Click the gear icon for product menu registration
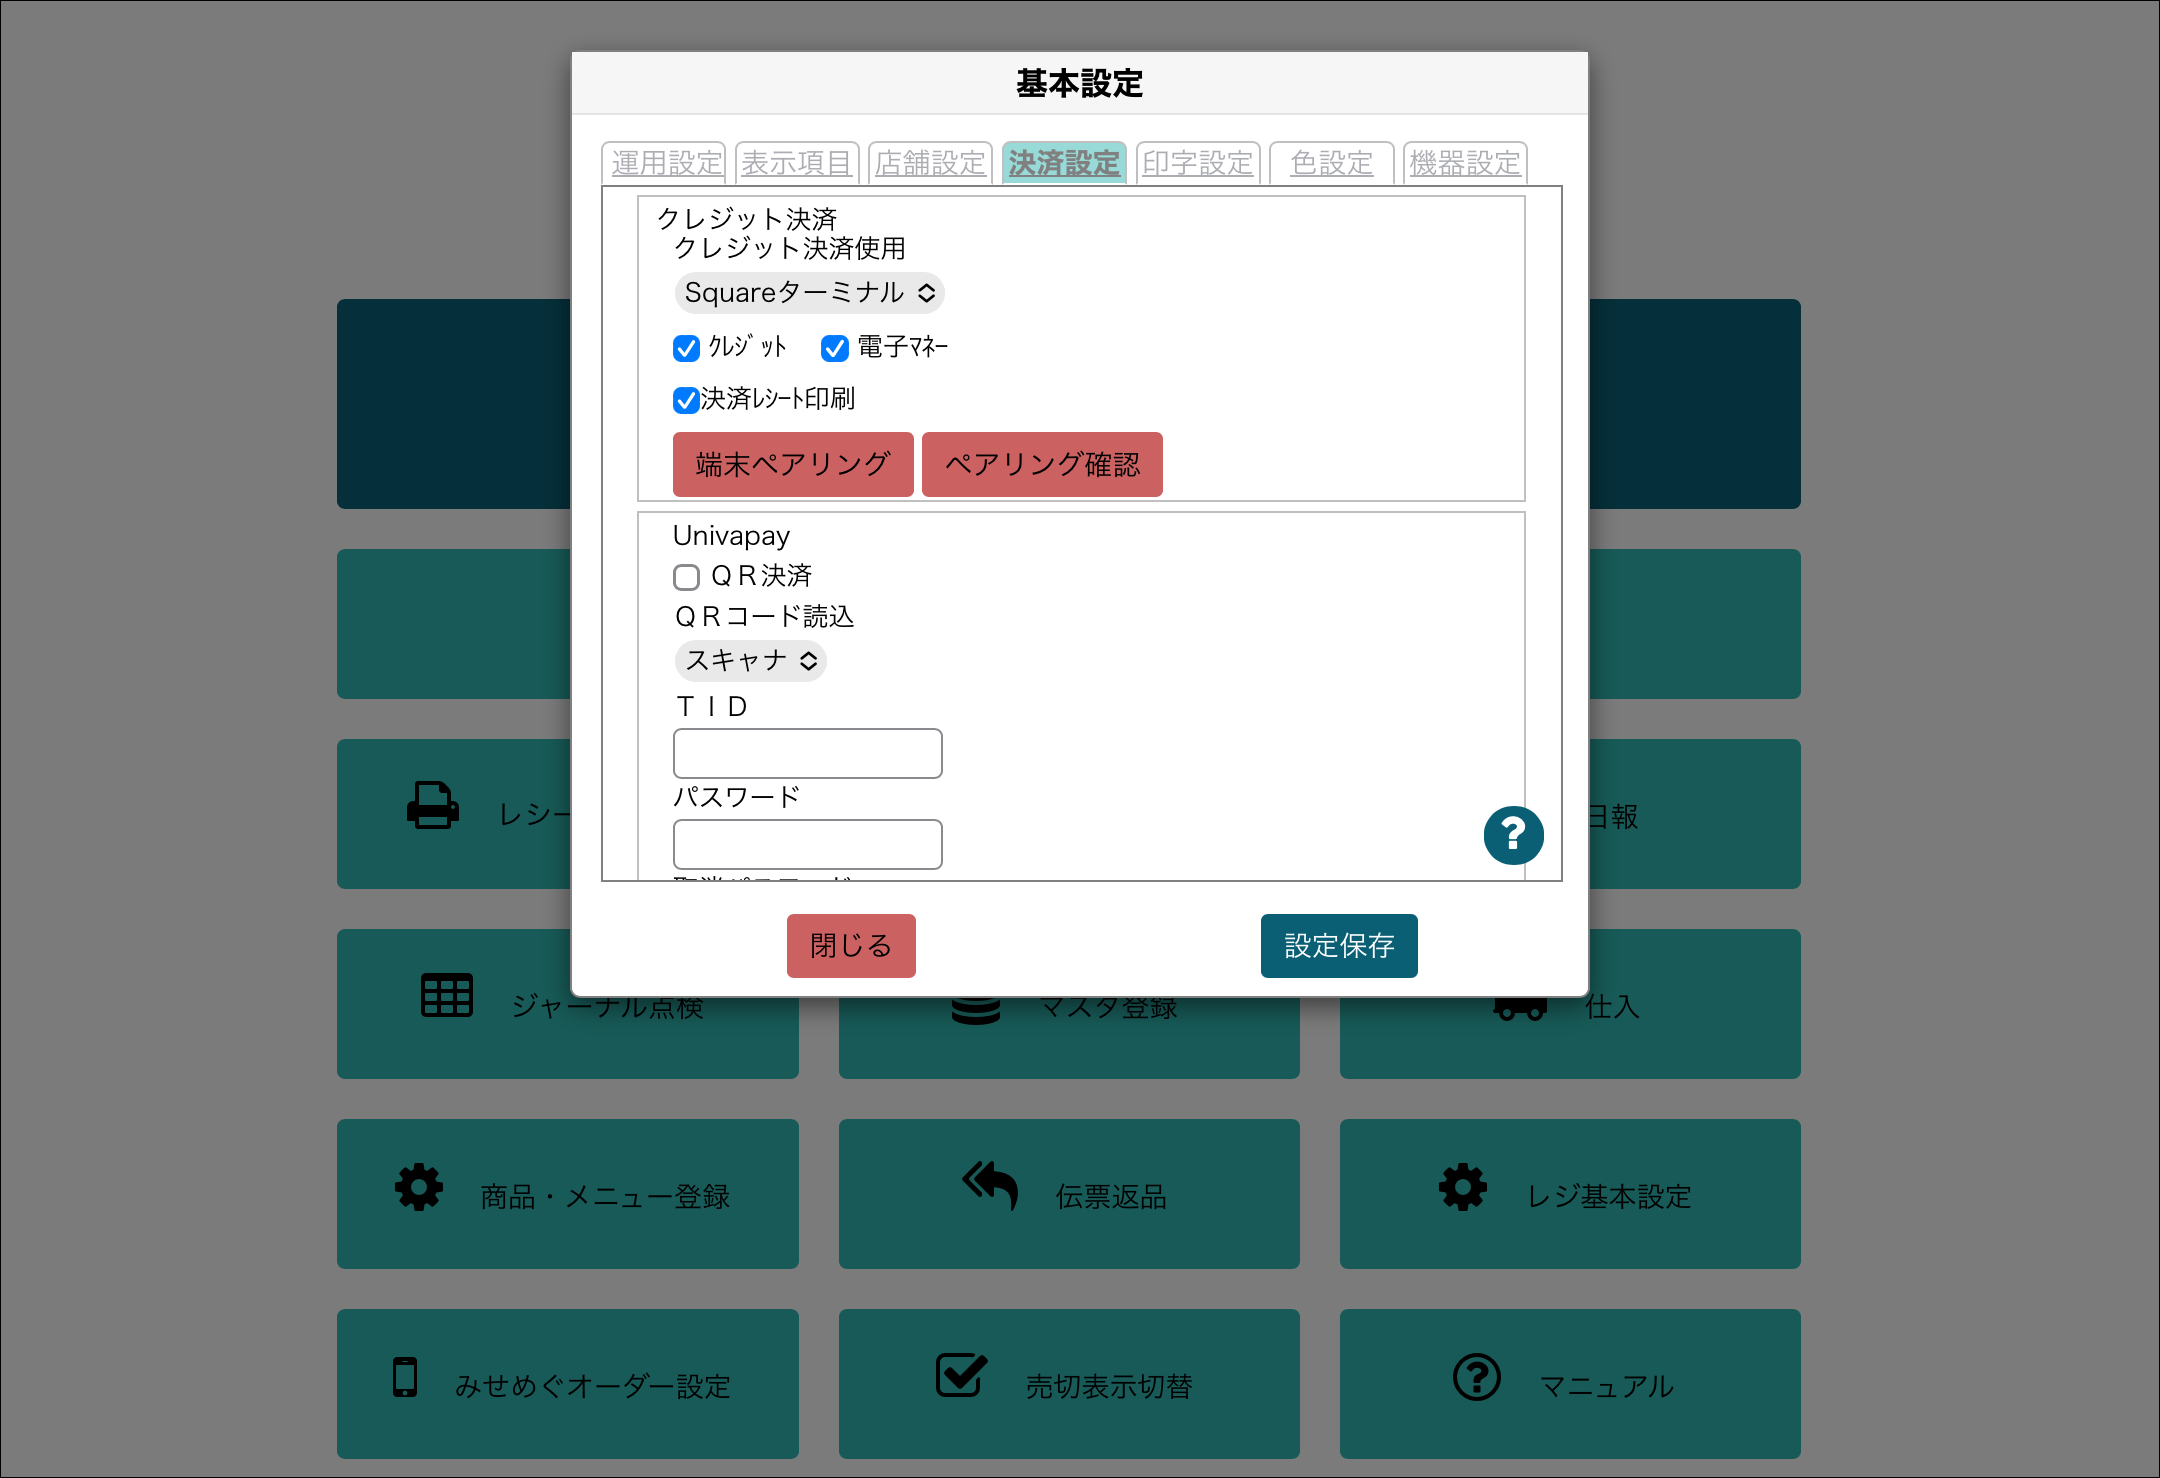2160x1478 pixels. [x=418, y=1187]
